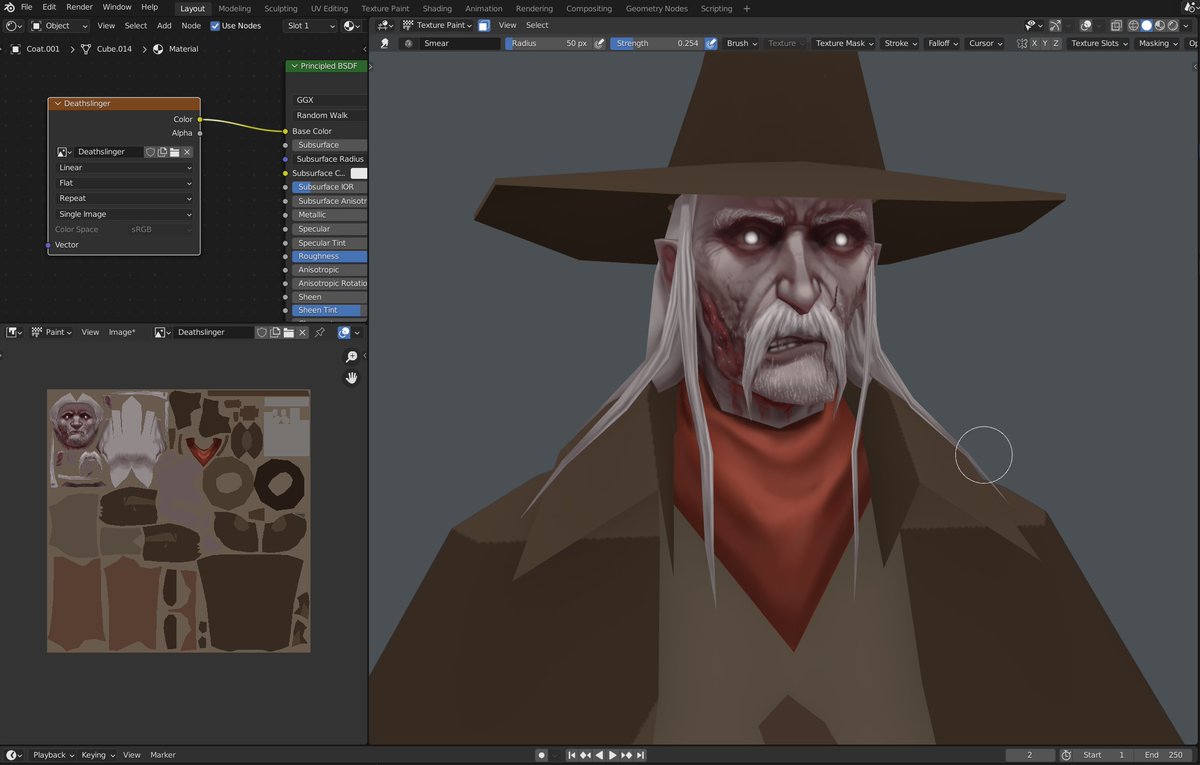This screenshot has width=1200, height=765.
Task: Switch to material preview shading mode
Action: tap(1160, 25)
